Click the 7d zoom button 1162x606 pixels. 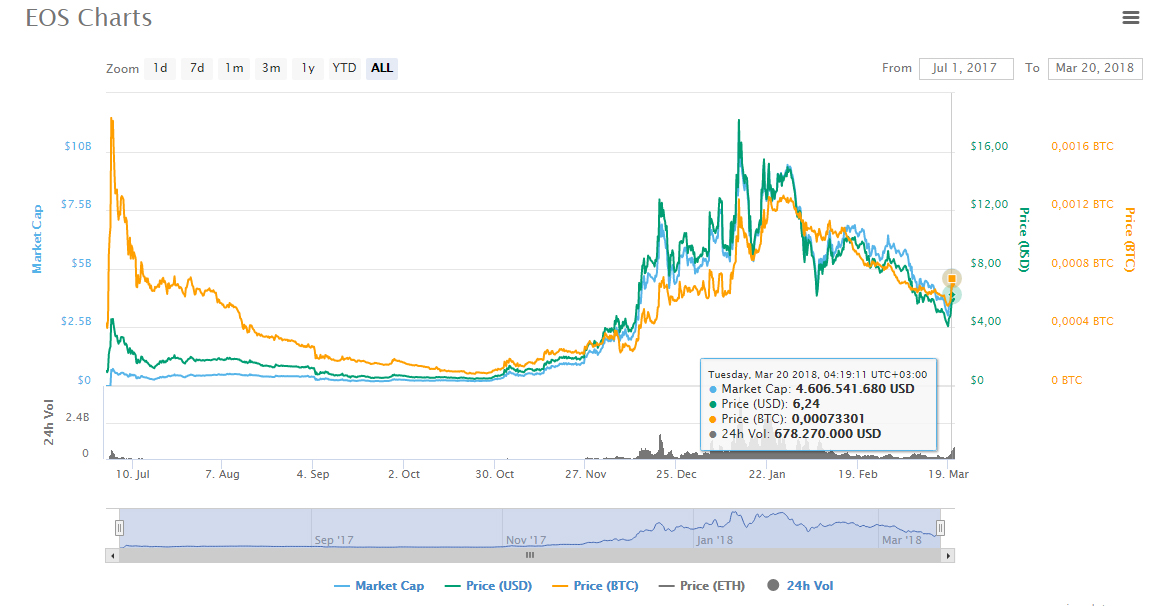click(x=196, y=68)
